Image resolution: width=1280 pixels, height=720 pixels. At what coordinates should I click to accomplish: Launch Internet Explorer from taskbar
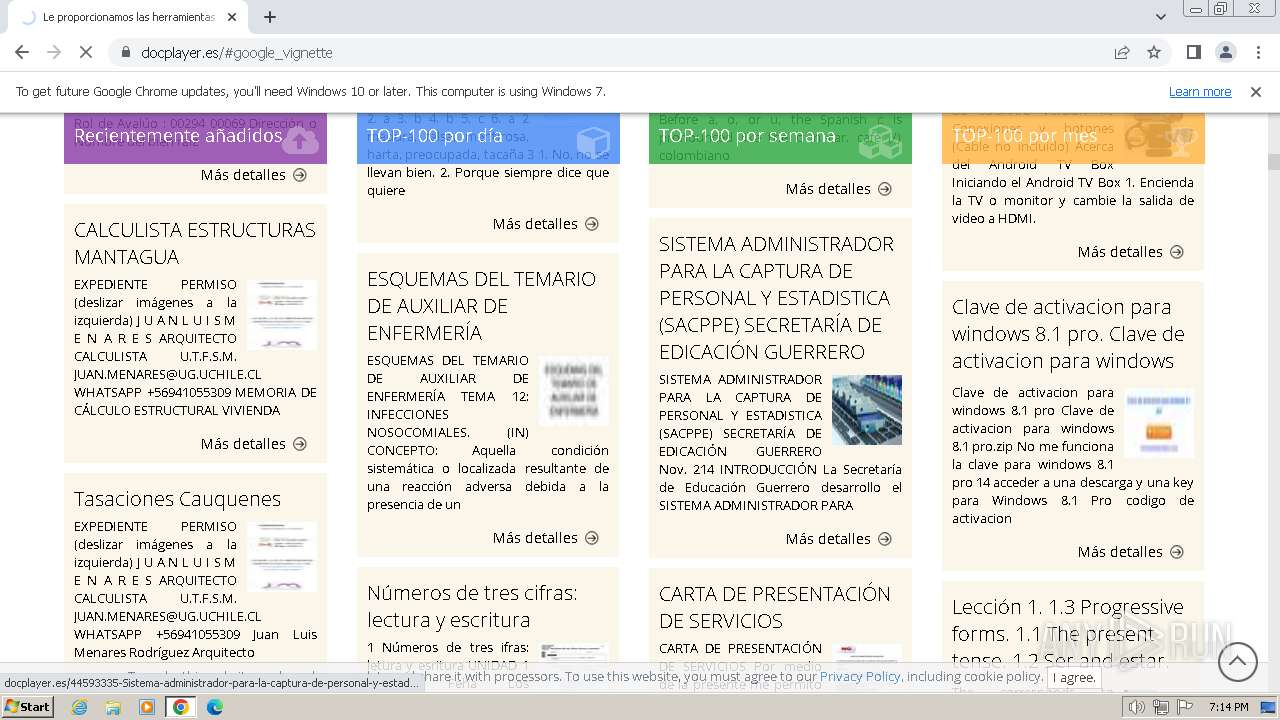pyautogui.click(x=79, y=707)
